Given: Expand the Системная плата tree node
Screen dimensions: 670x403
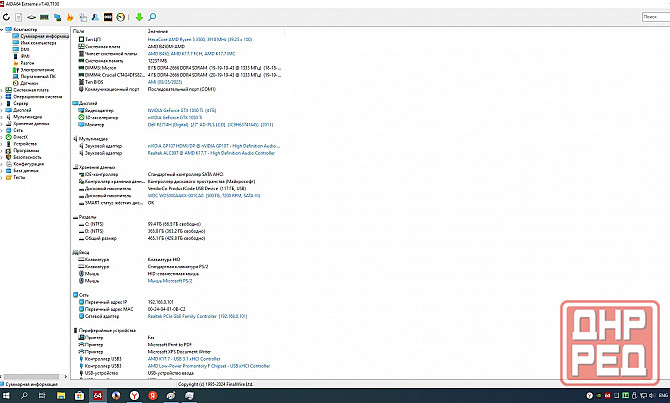Looking at the screenshot, I should tap(4, 88).
